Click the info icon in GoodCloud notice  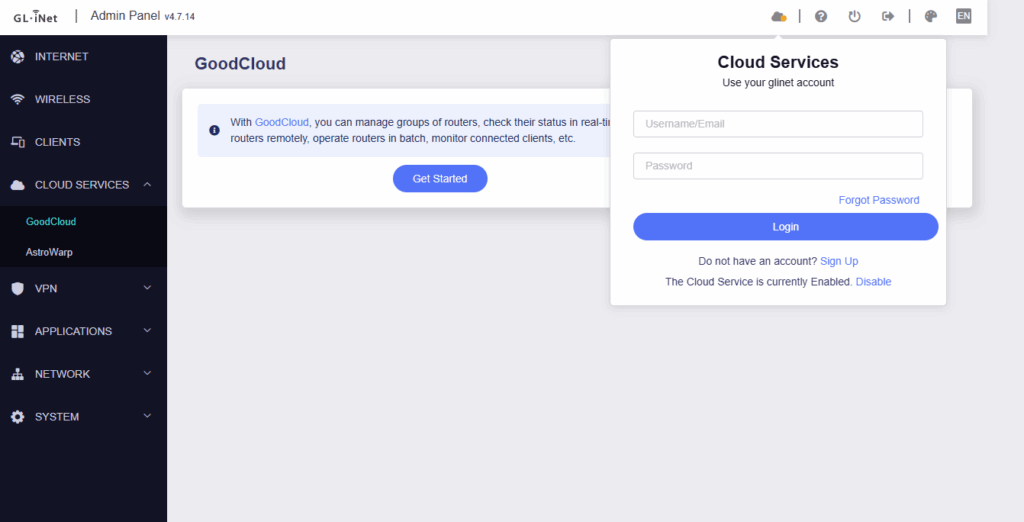click(x=214, y=130)
